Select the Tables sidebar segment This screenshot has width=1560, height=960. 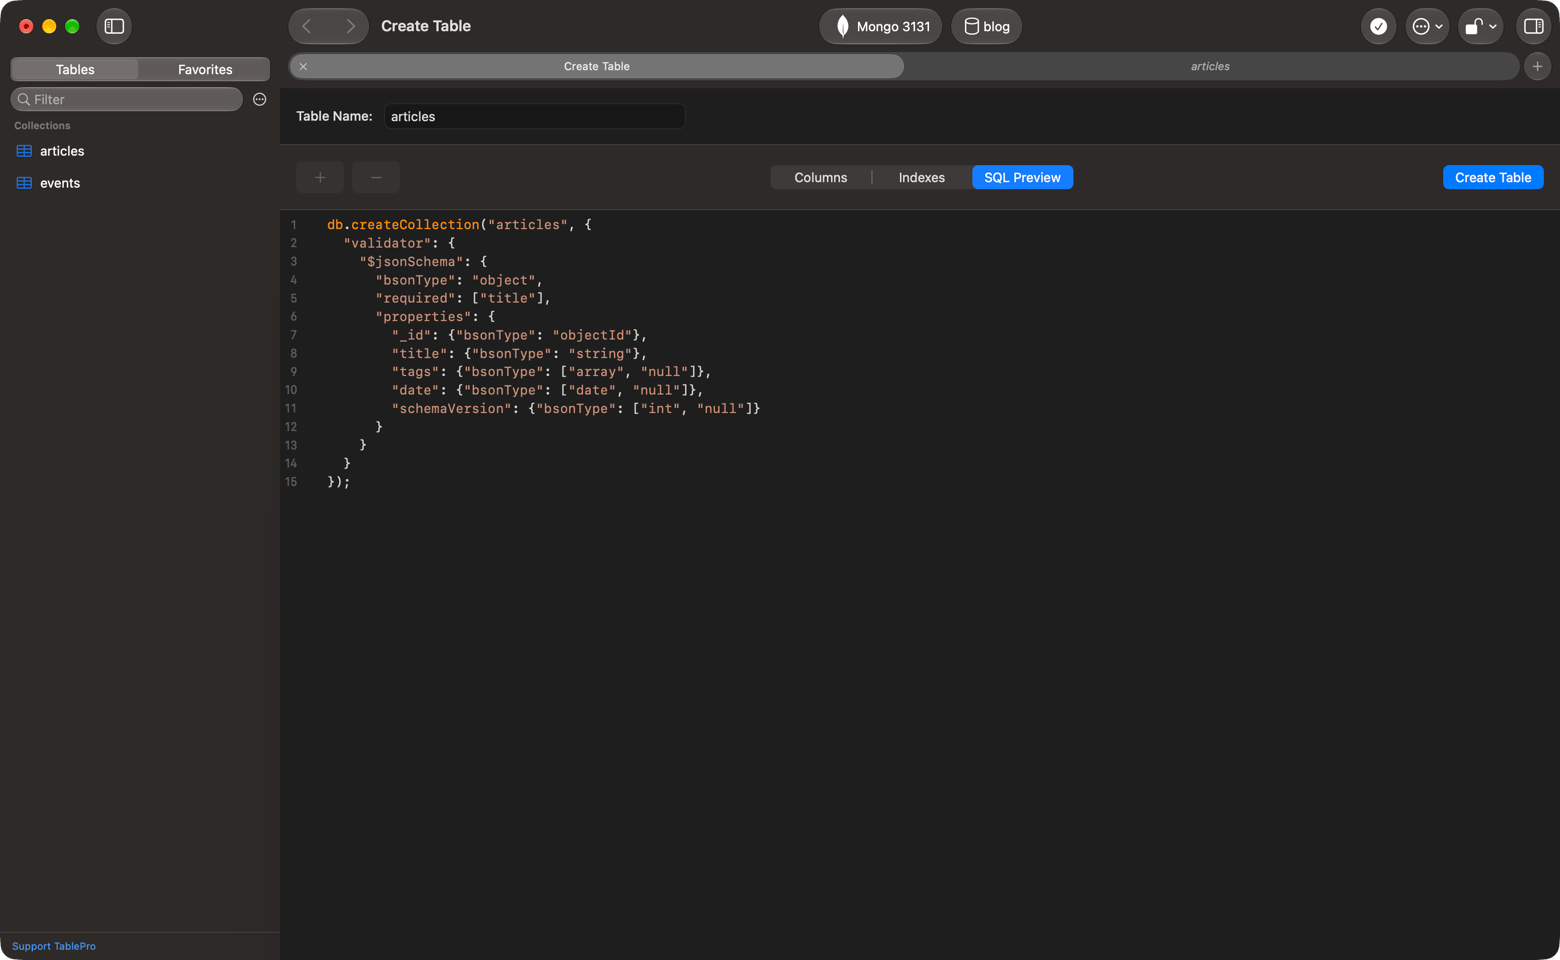75,69
